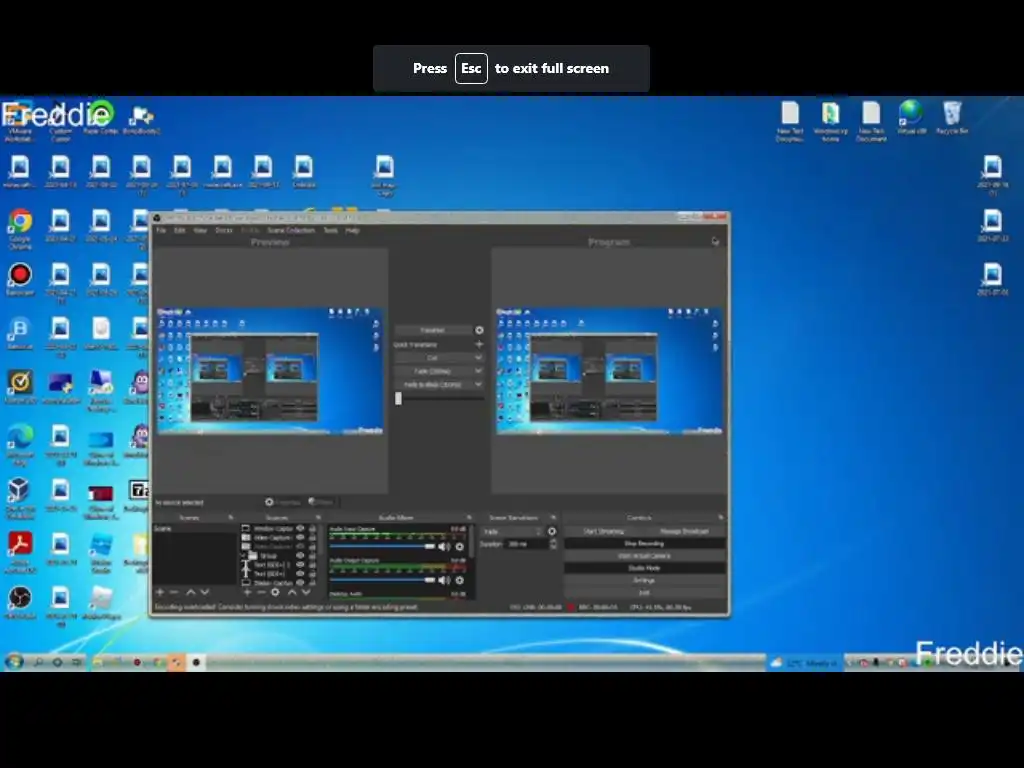Open OBS Studio desktop shortcut

click(20, 602)
